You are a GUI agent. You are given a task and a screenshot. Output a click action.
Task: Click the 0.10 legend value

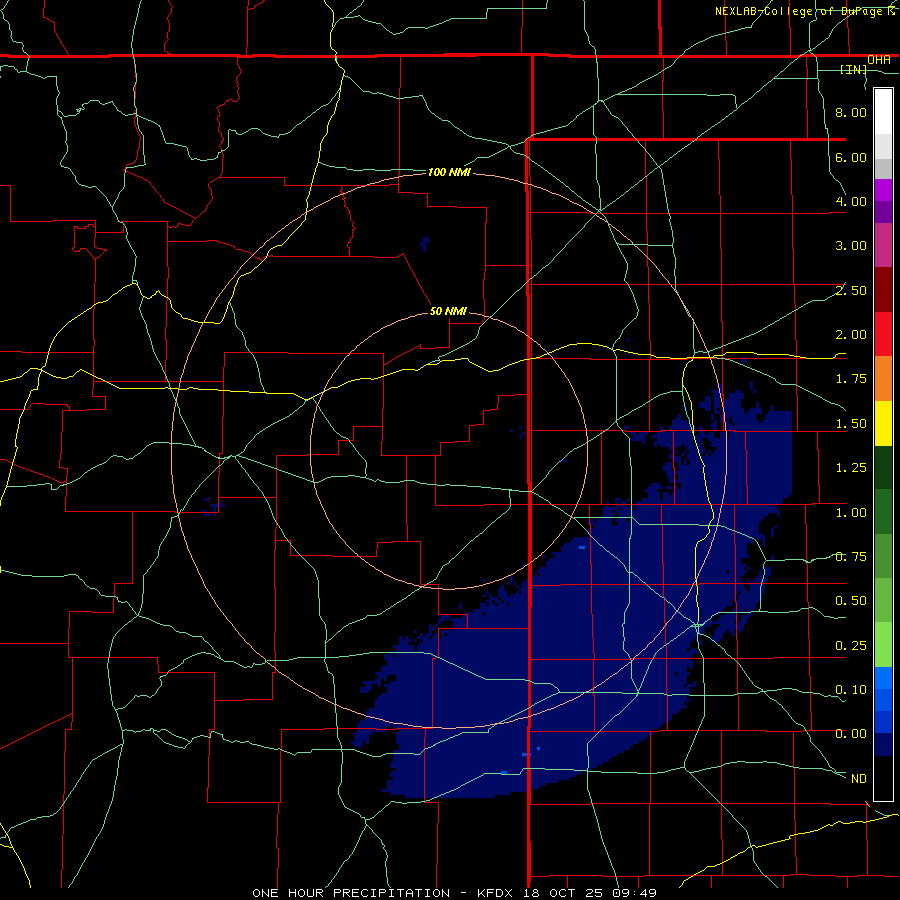click(x=851, y=690)
